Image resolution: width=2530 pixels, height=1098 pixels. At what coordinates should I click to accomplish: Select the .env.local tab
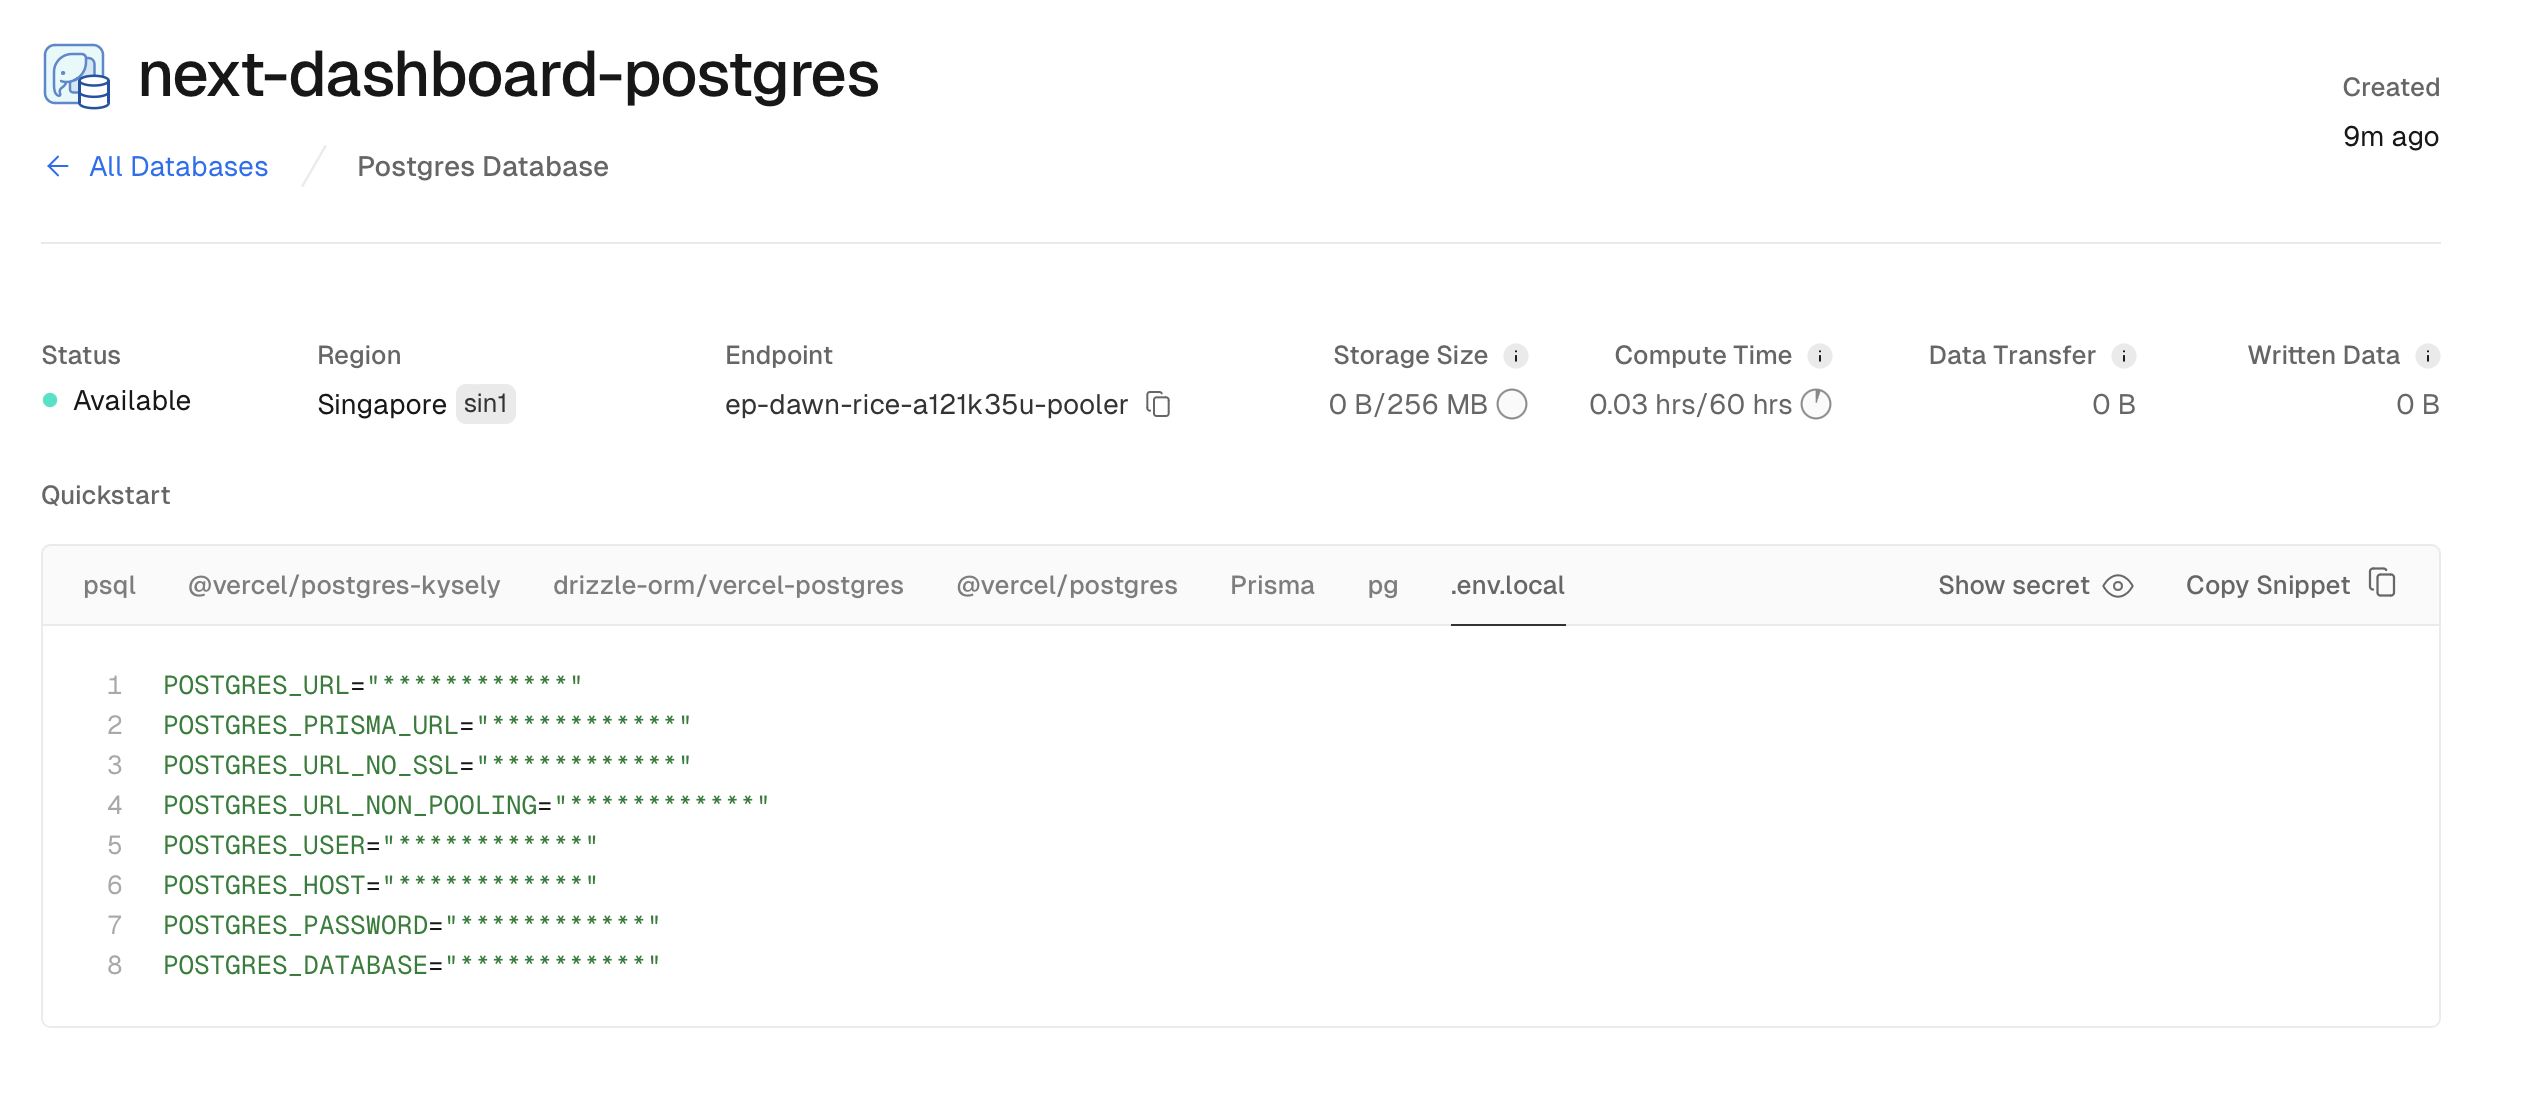coord(1507,586)
